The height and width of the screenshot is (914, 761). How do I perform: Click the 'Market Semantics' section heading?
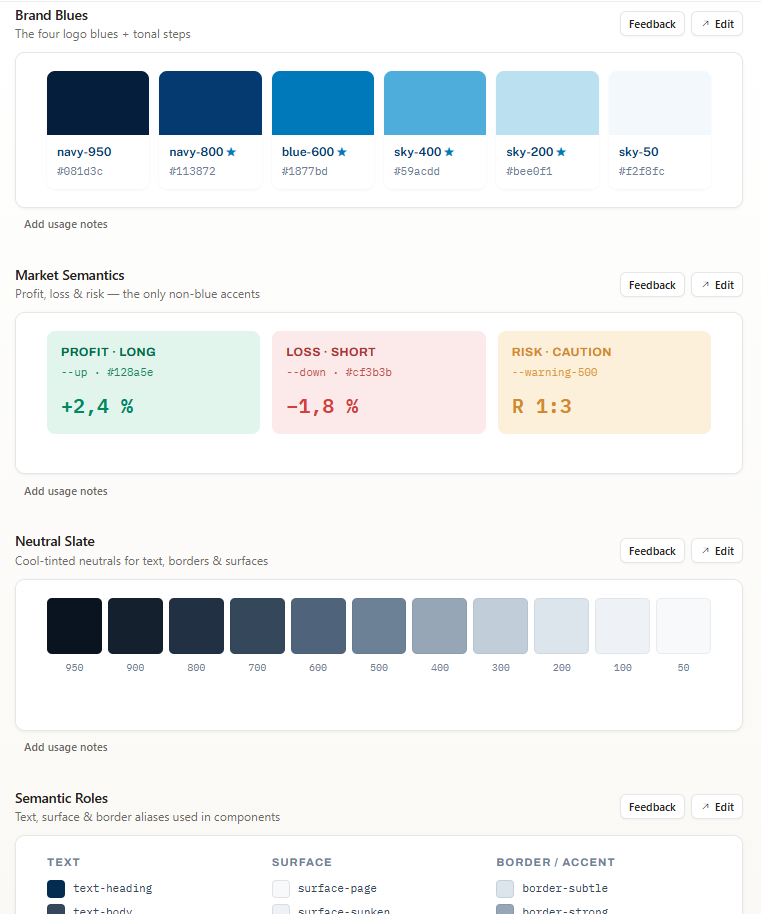click(70, 276)
